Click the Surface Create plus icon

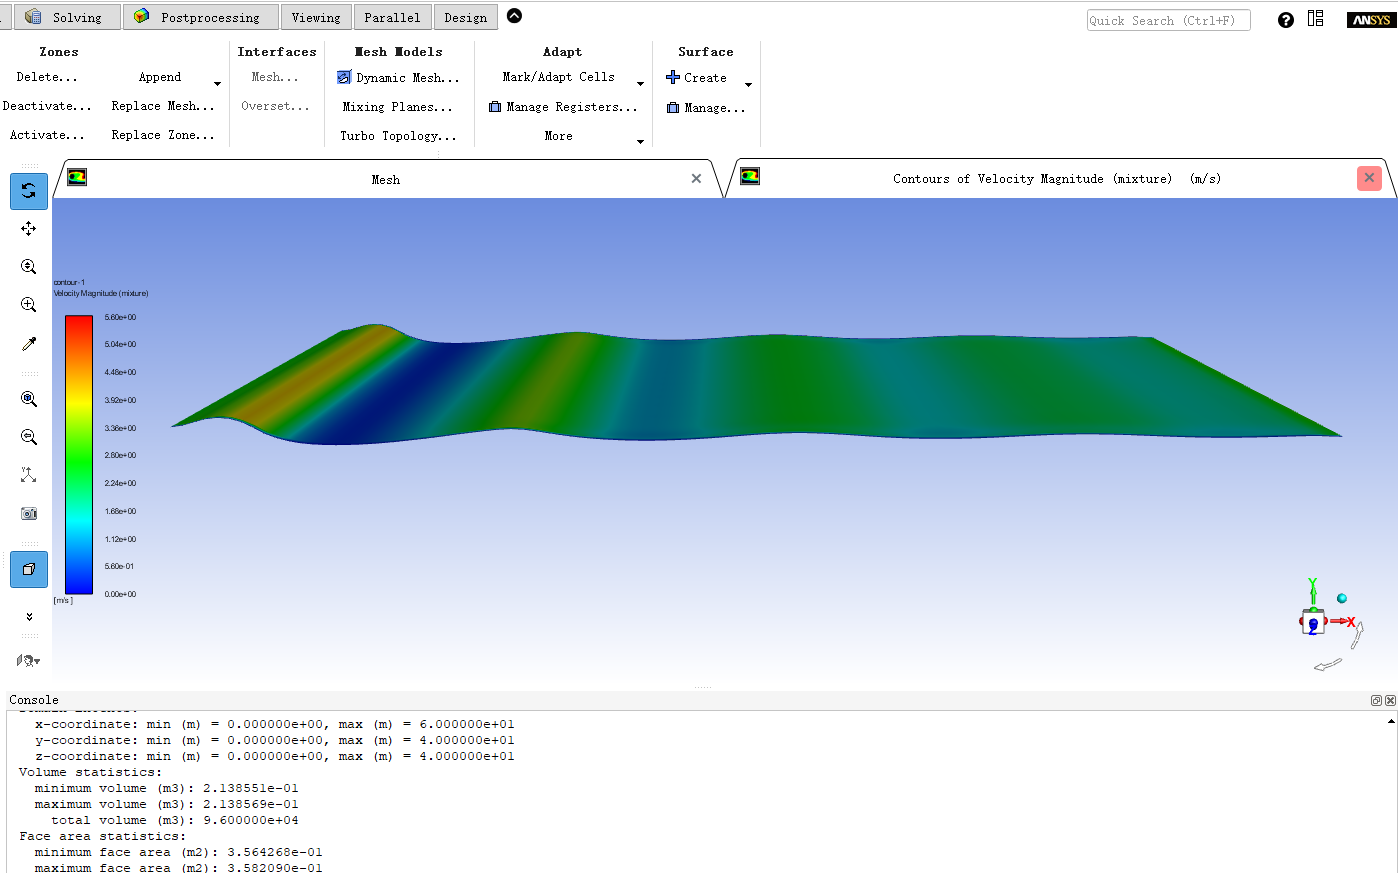tap(673, 77)
